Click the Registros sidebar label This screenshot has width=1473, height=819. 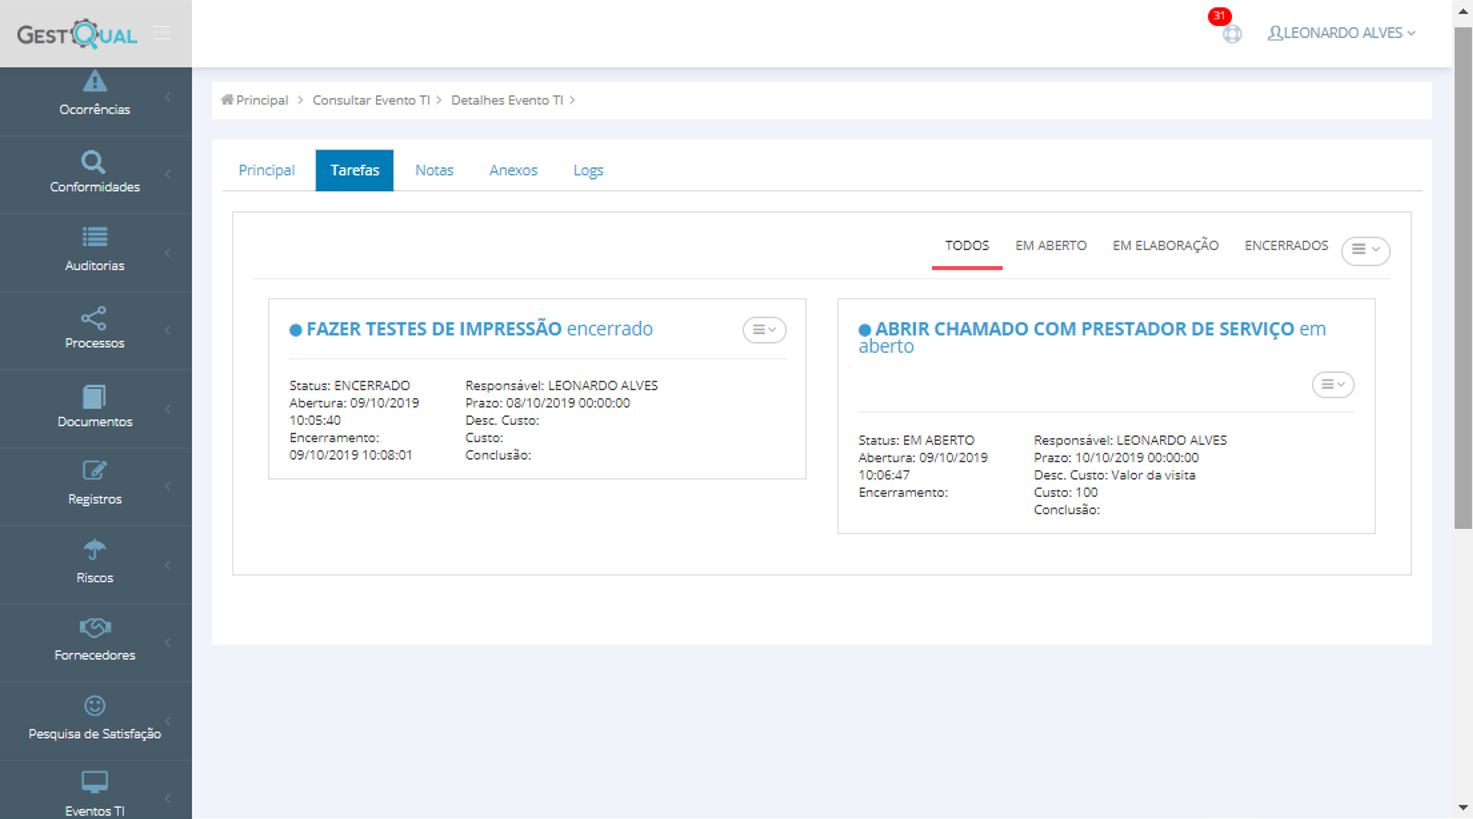94,499
